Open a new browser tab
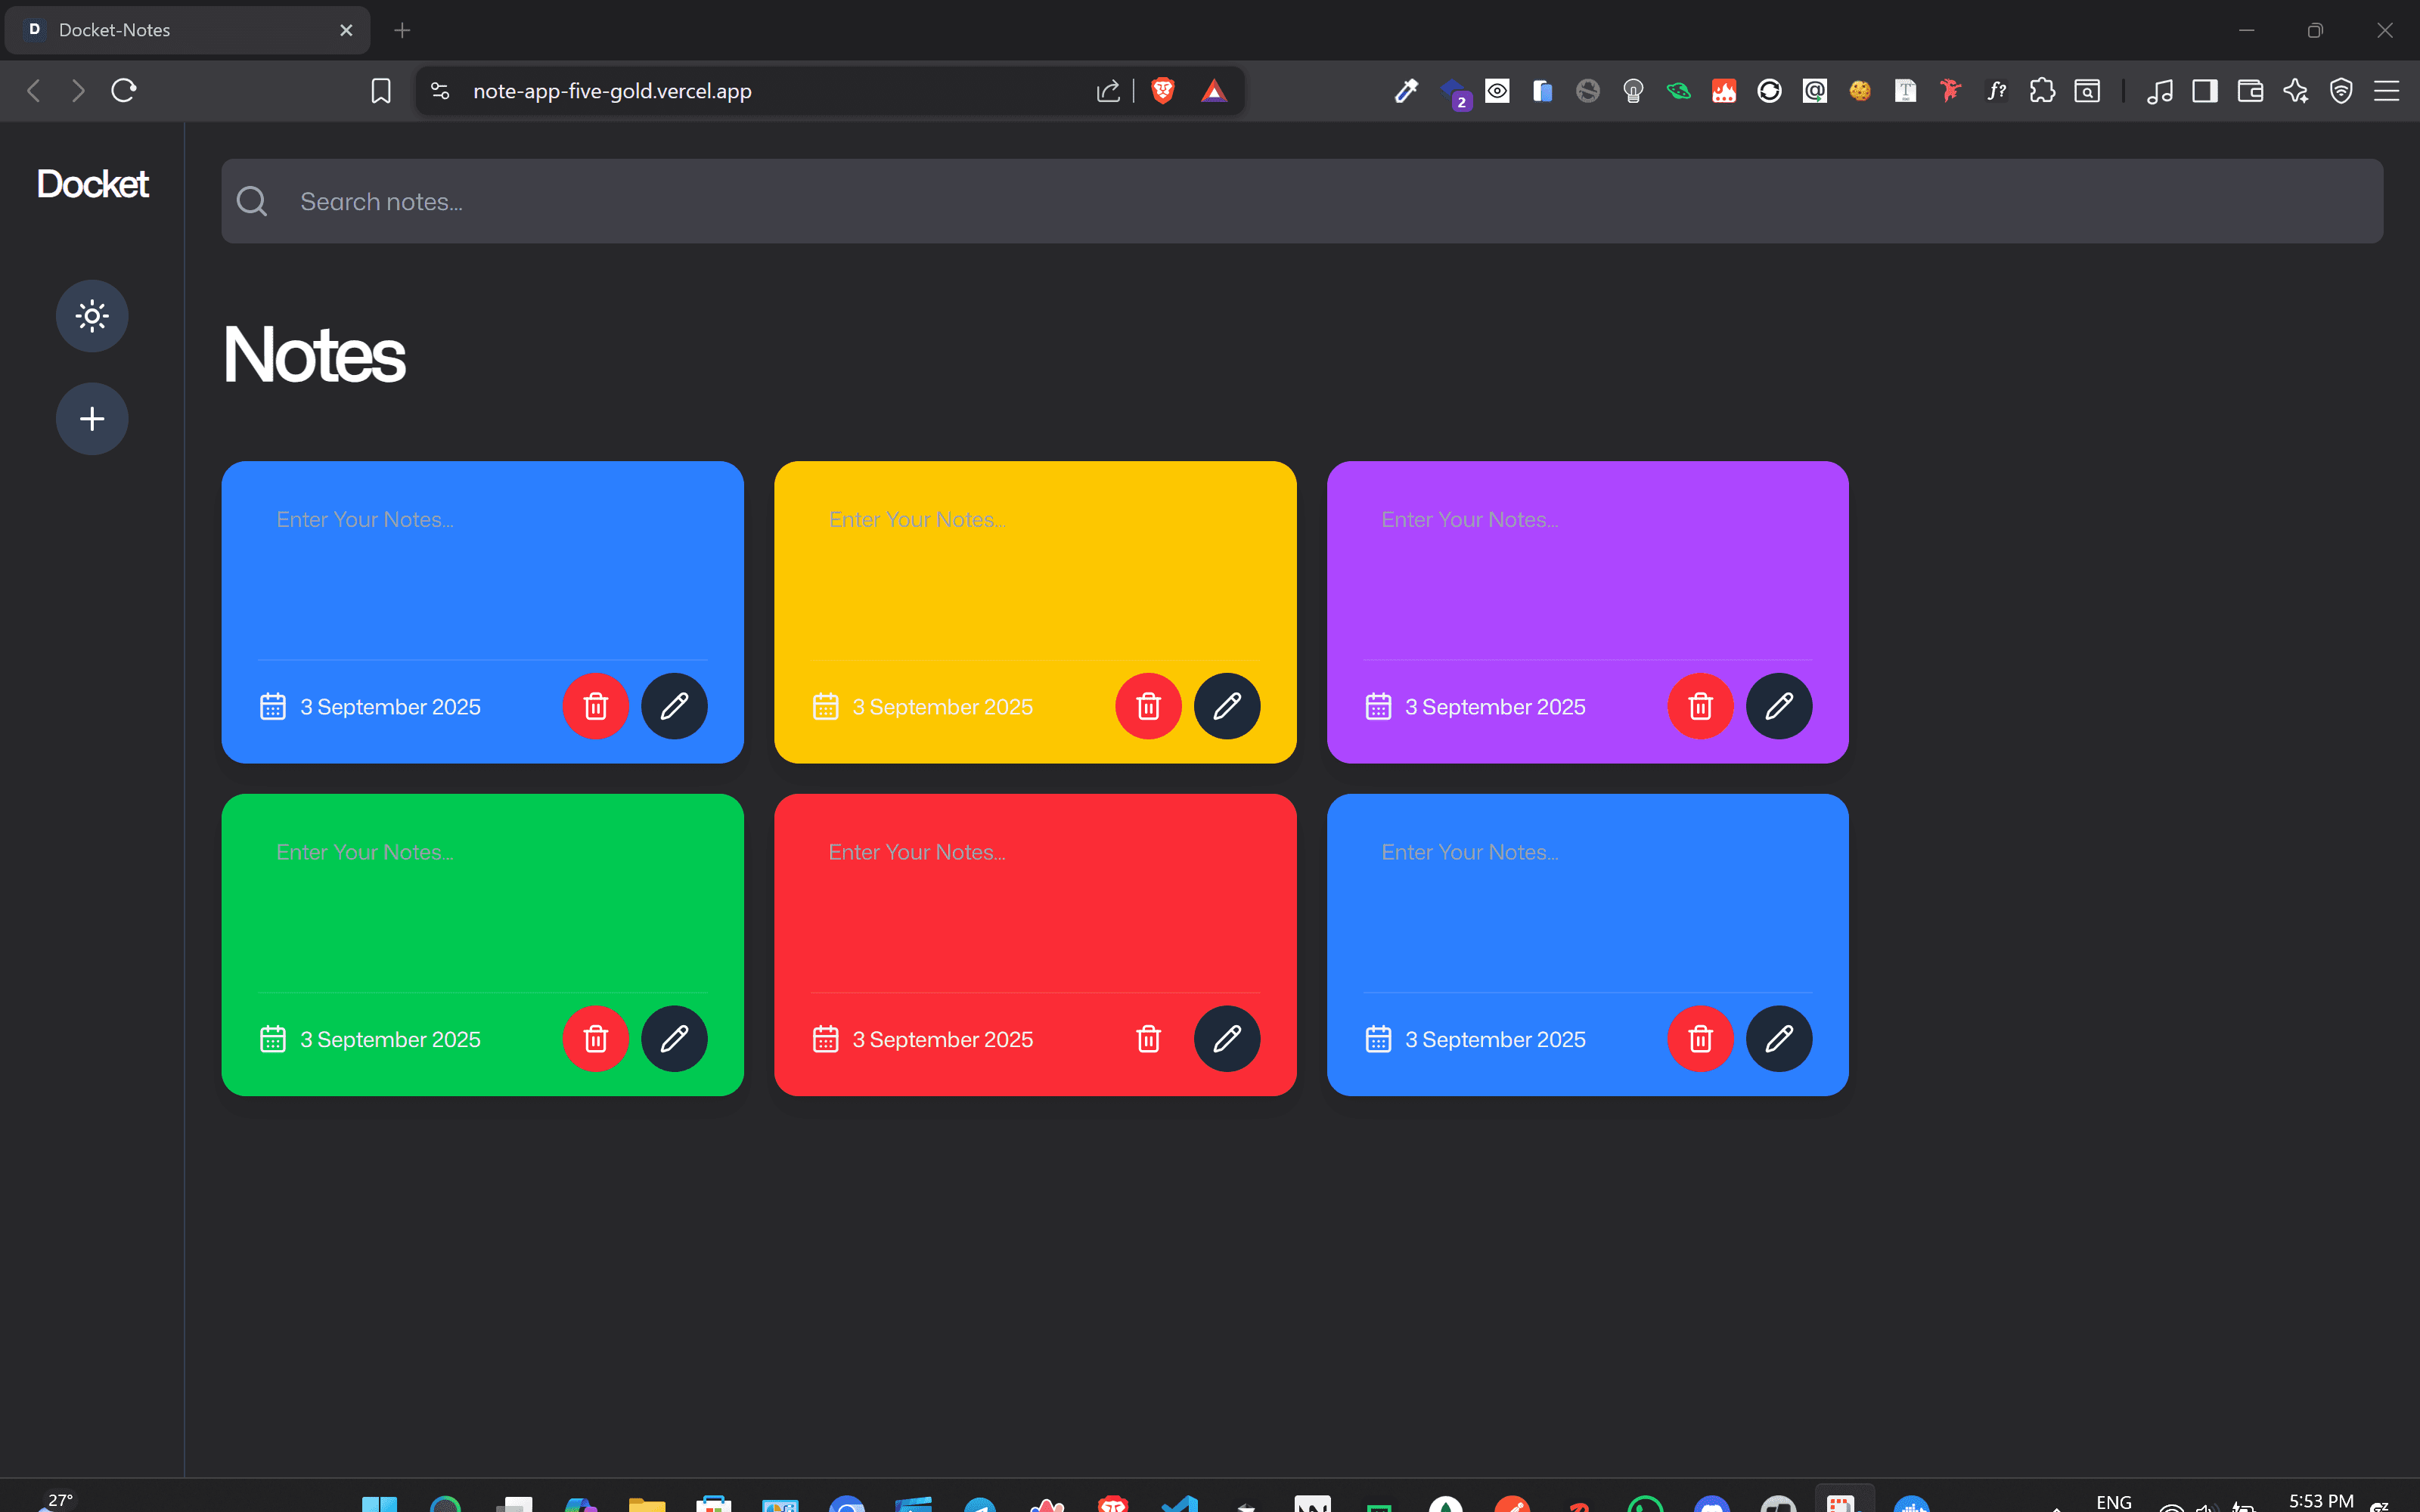Image resolution: width=2420 pixels, height=1512 pixels. pyautogui.click(x=402, y=30)
